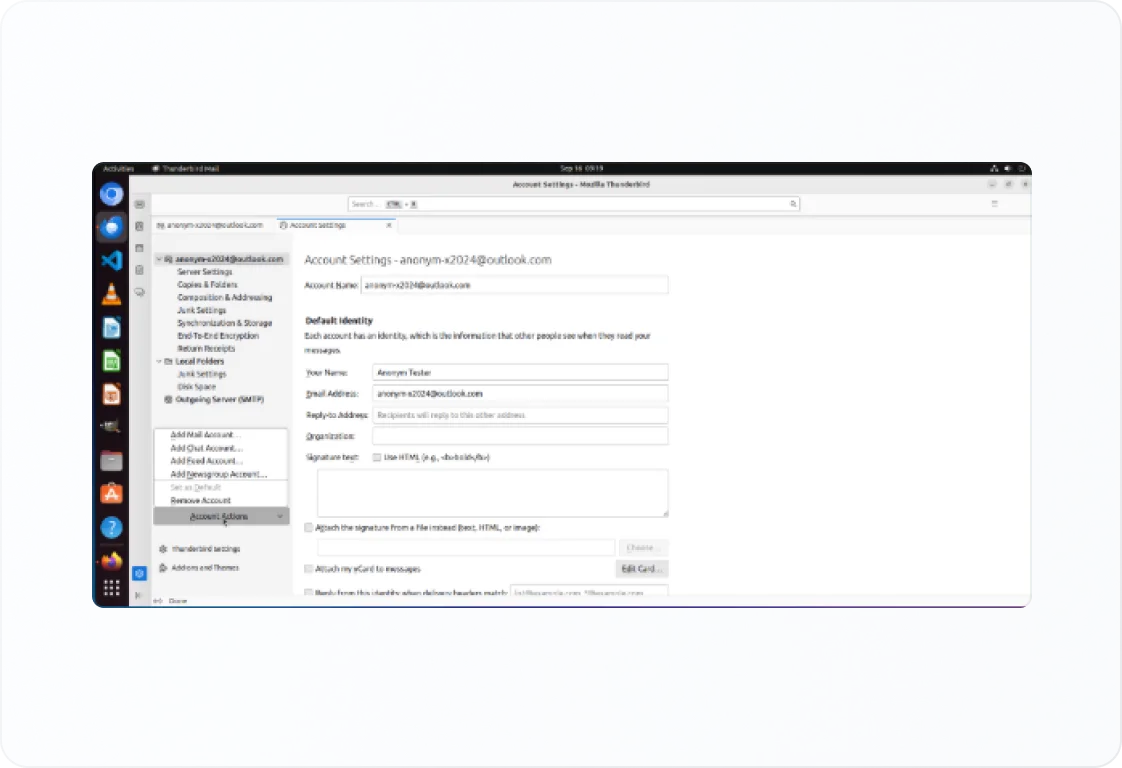The width and height of the screenshot is (1122, 768).
Task: Click the Account Name input field
Action: click(x=514, y=285)
